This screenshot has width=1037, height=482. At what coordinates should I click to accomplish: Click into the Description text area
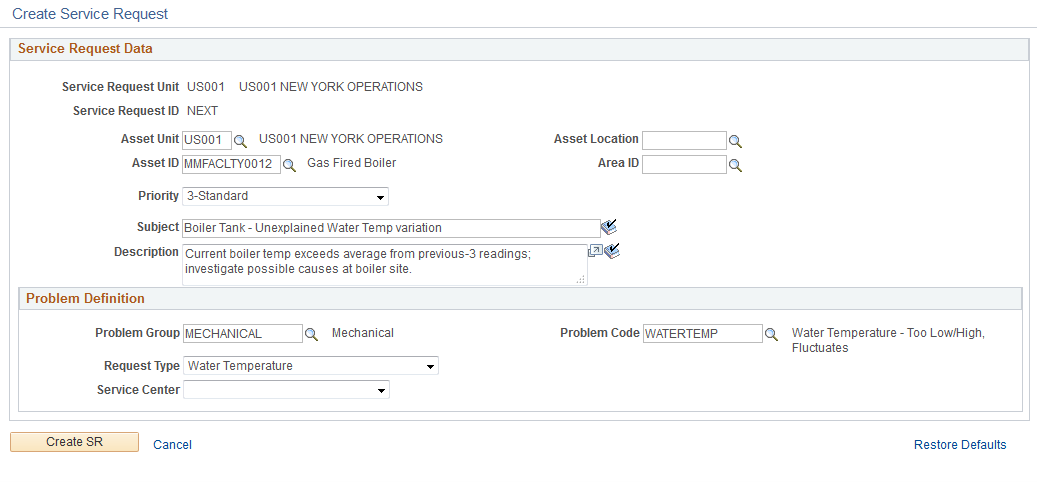(385, 265)
